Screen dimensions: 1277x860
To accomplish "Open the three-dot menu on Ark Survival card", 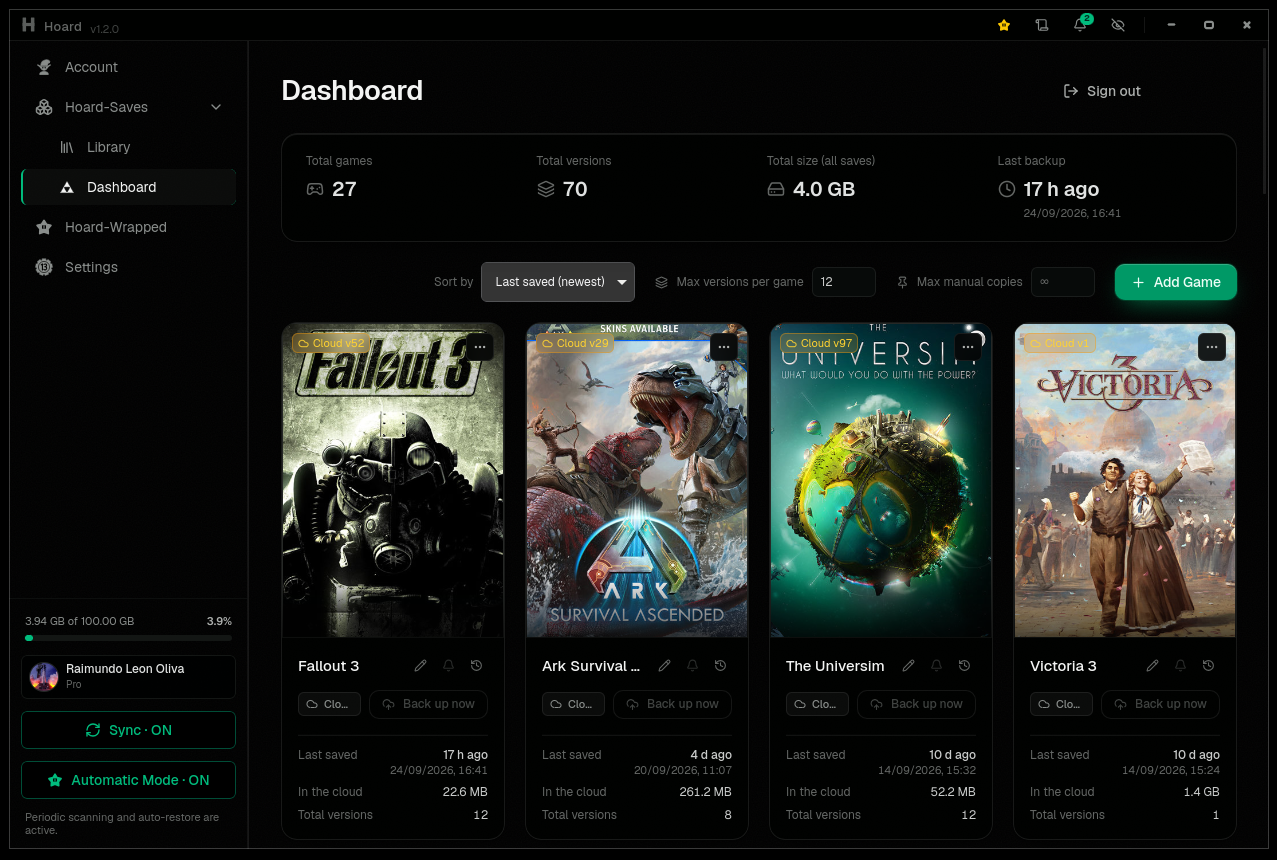I will click(724, 347).
